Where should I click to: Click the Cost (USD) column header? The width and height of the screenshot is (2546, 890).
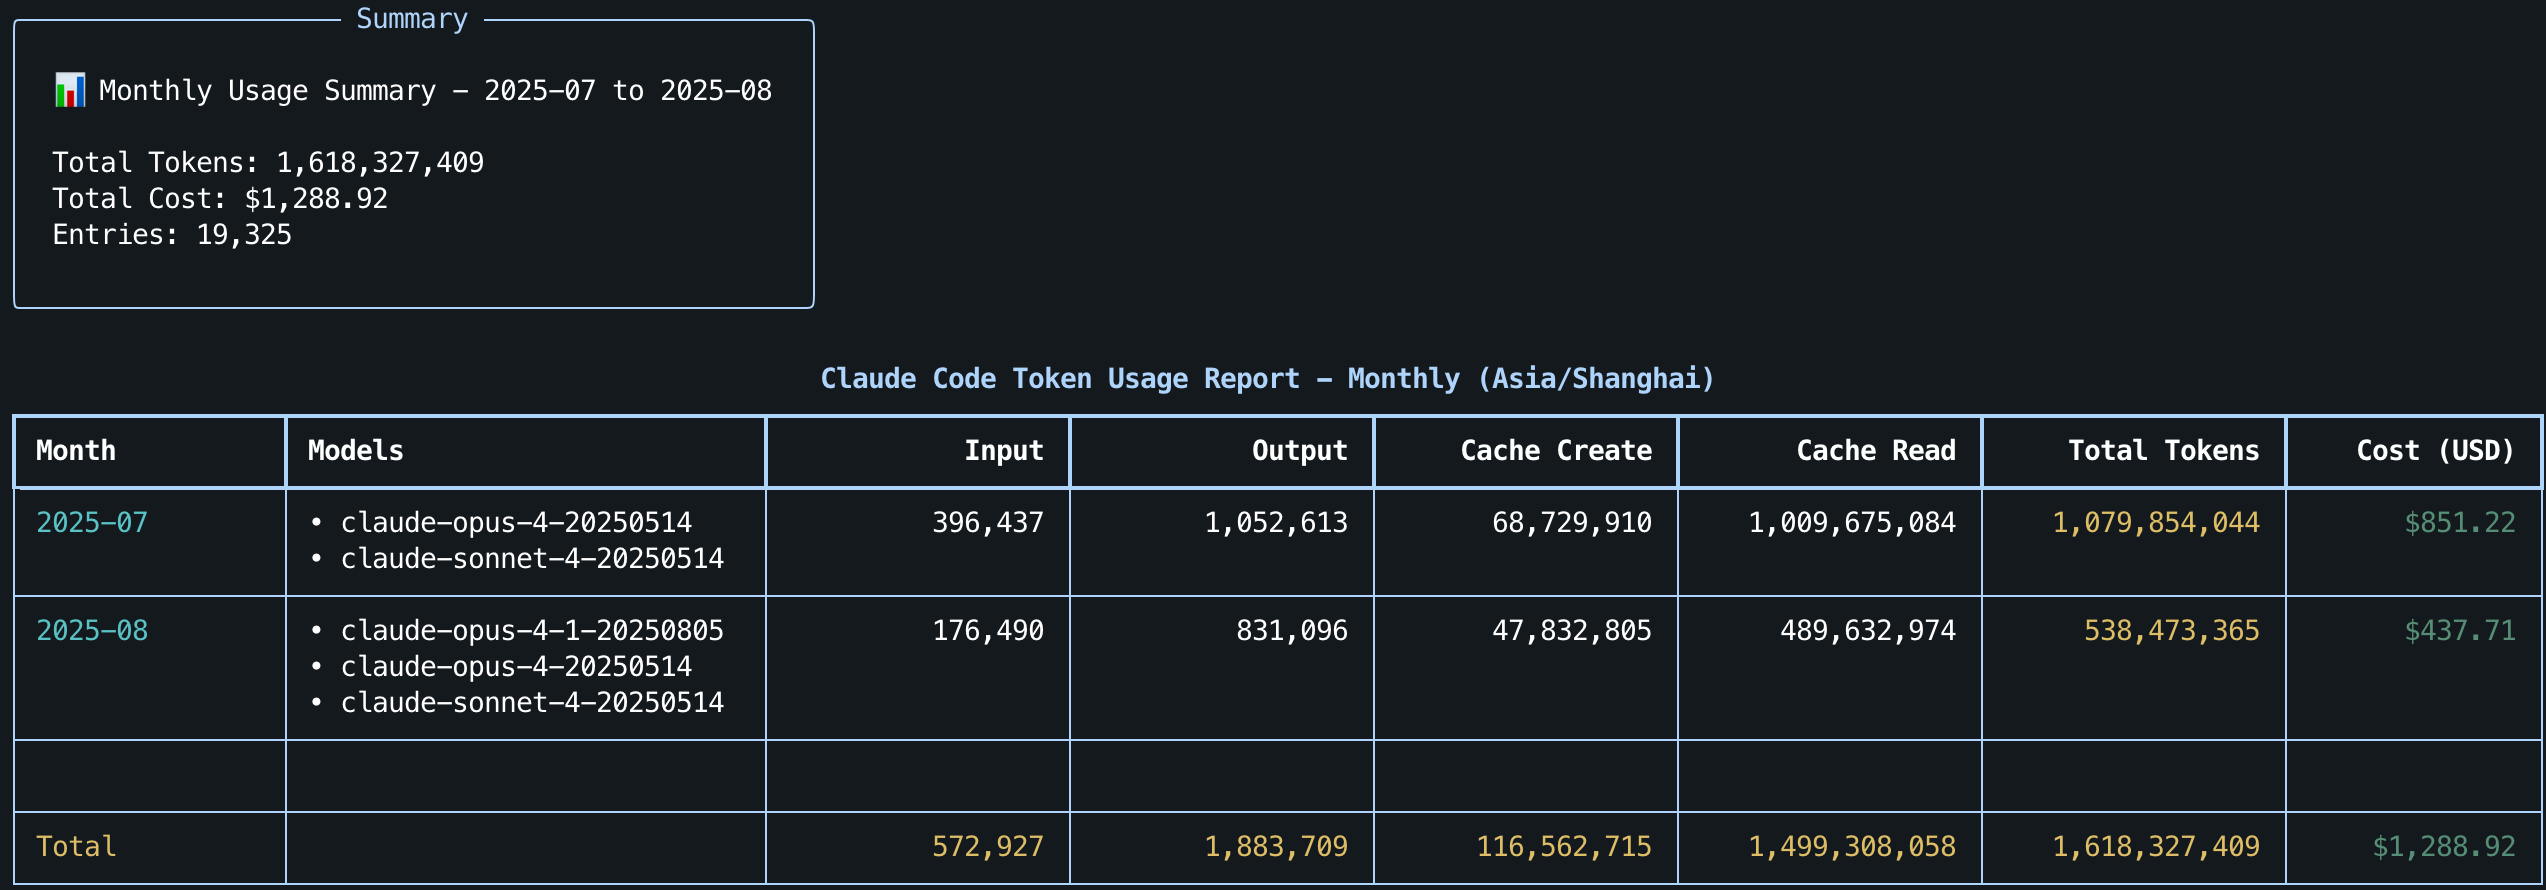2435,451
